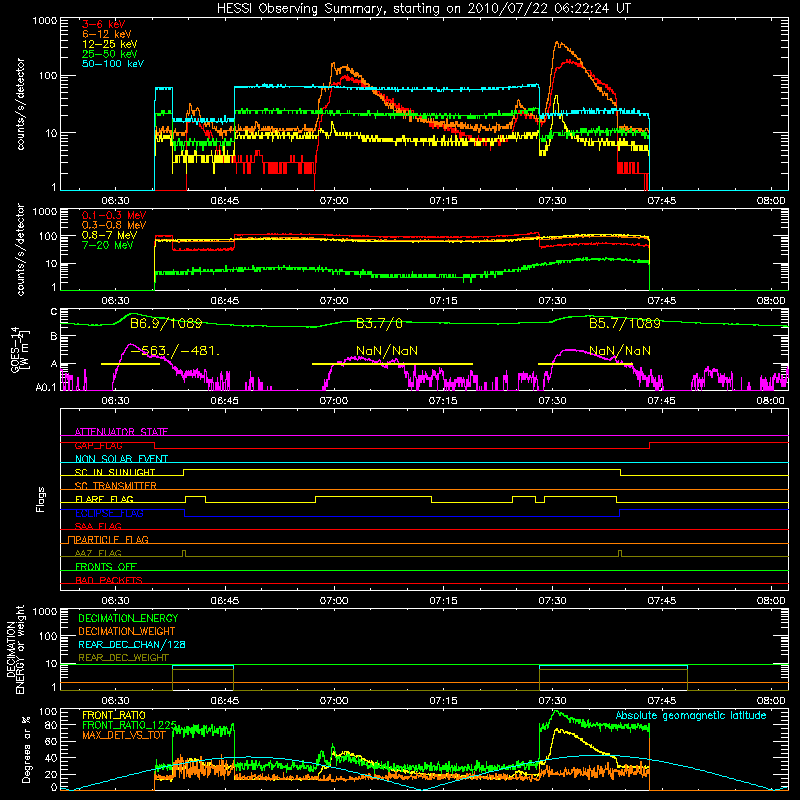Click the B6.9/1089 flare annotation
800x800 pixels.
coord(166,323)
